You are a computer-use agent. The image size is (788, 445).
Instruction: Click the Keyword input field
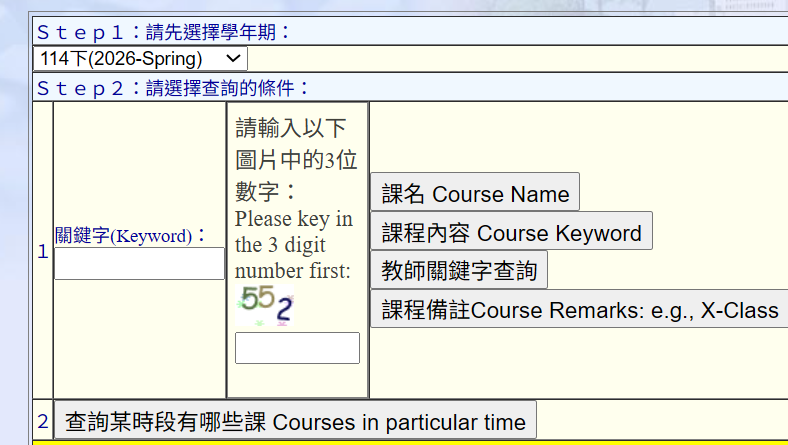pos(139,263)
